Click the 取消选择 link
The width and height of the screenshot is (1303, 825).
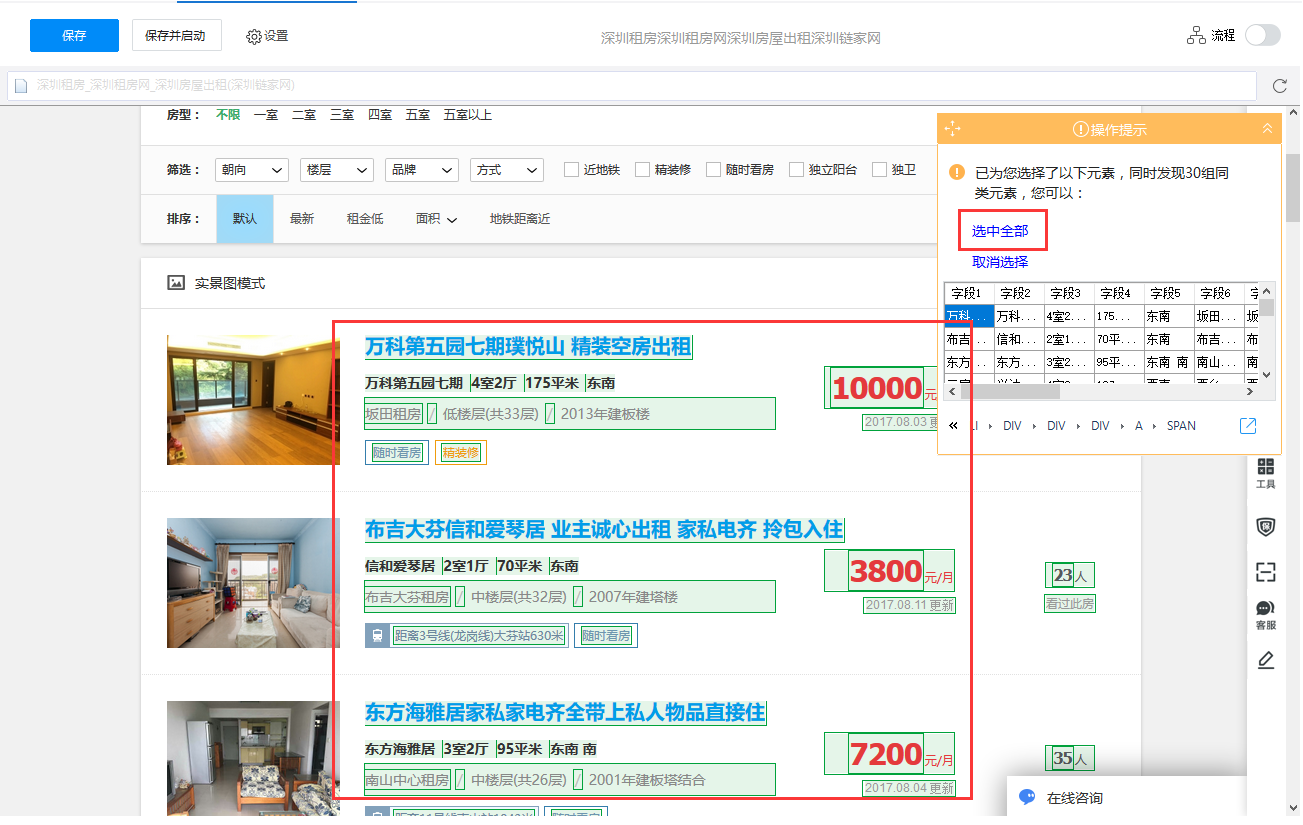point(1000,262)
